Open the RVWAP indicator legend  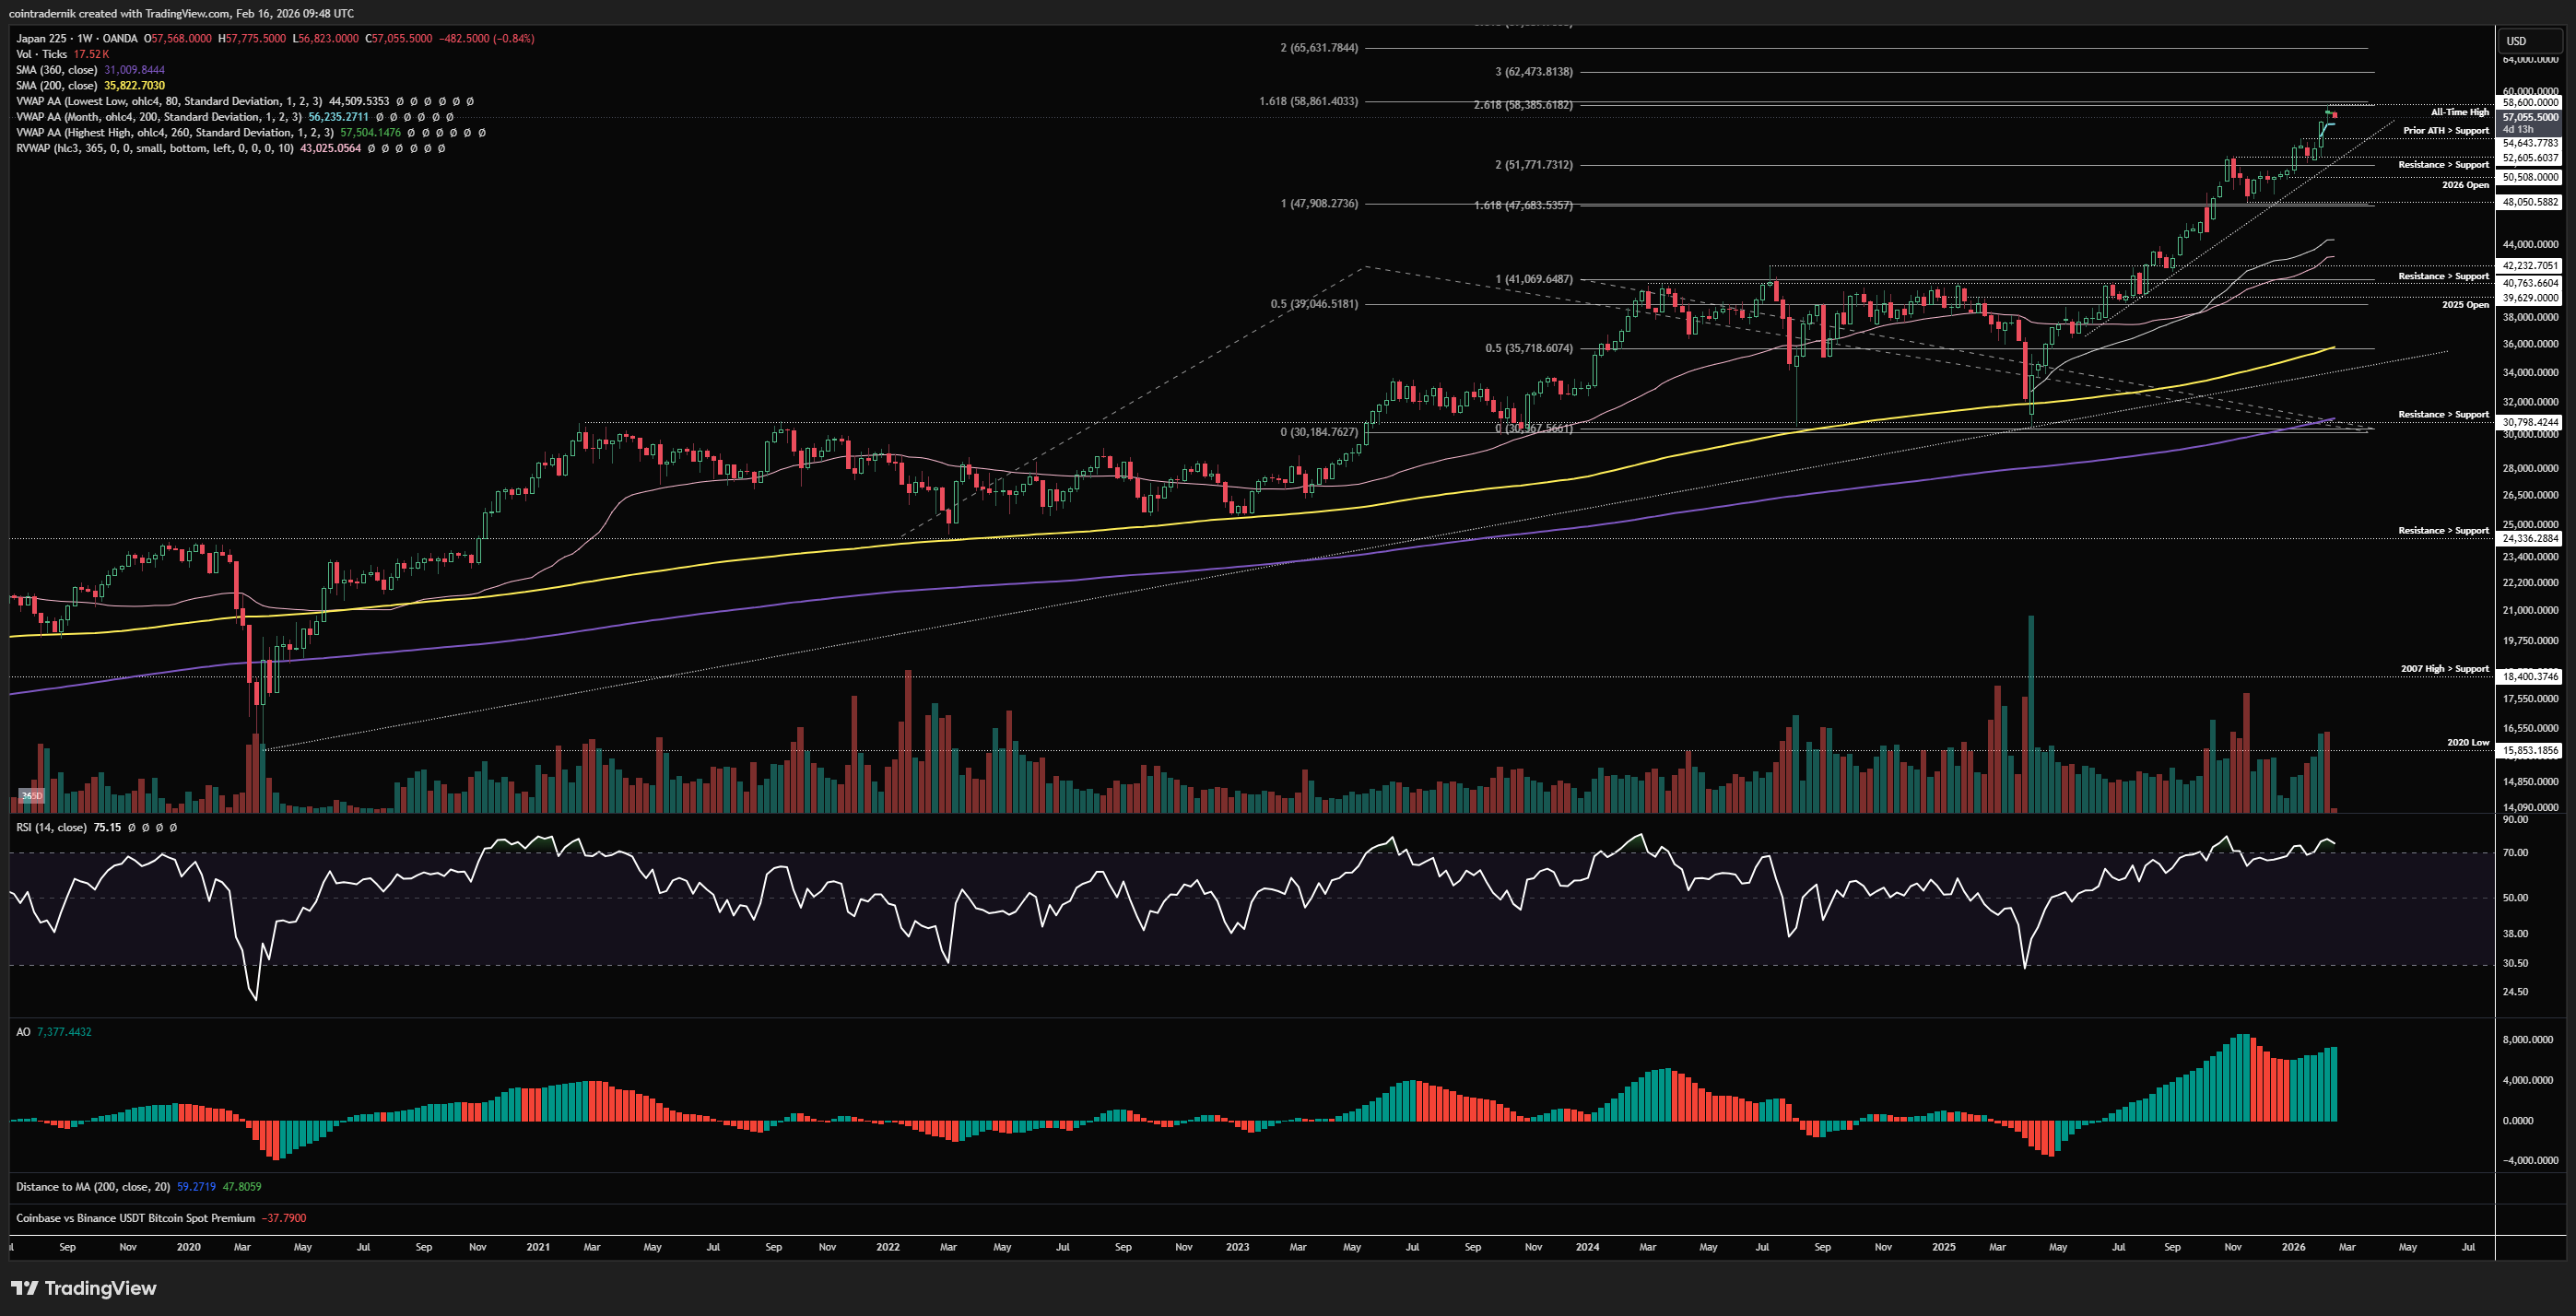point(154,148)
